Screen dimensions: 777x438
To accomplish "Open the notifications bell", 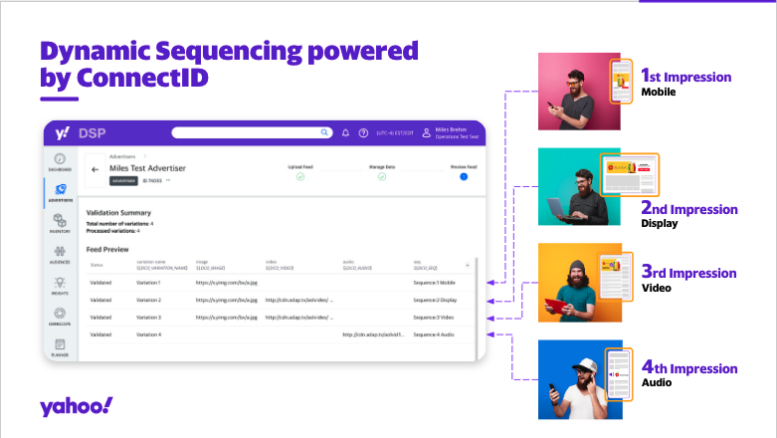I will click(x=345, y=133).
